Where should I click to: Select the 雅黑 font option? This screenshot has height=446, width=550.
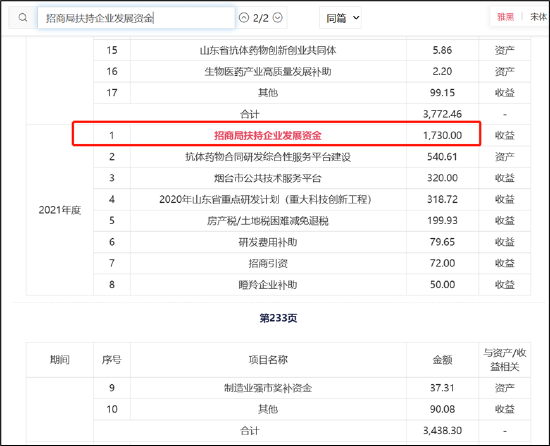[x=505, y=16]
